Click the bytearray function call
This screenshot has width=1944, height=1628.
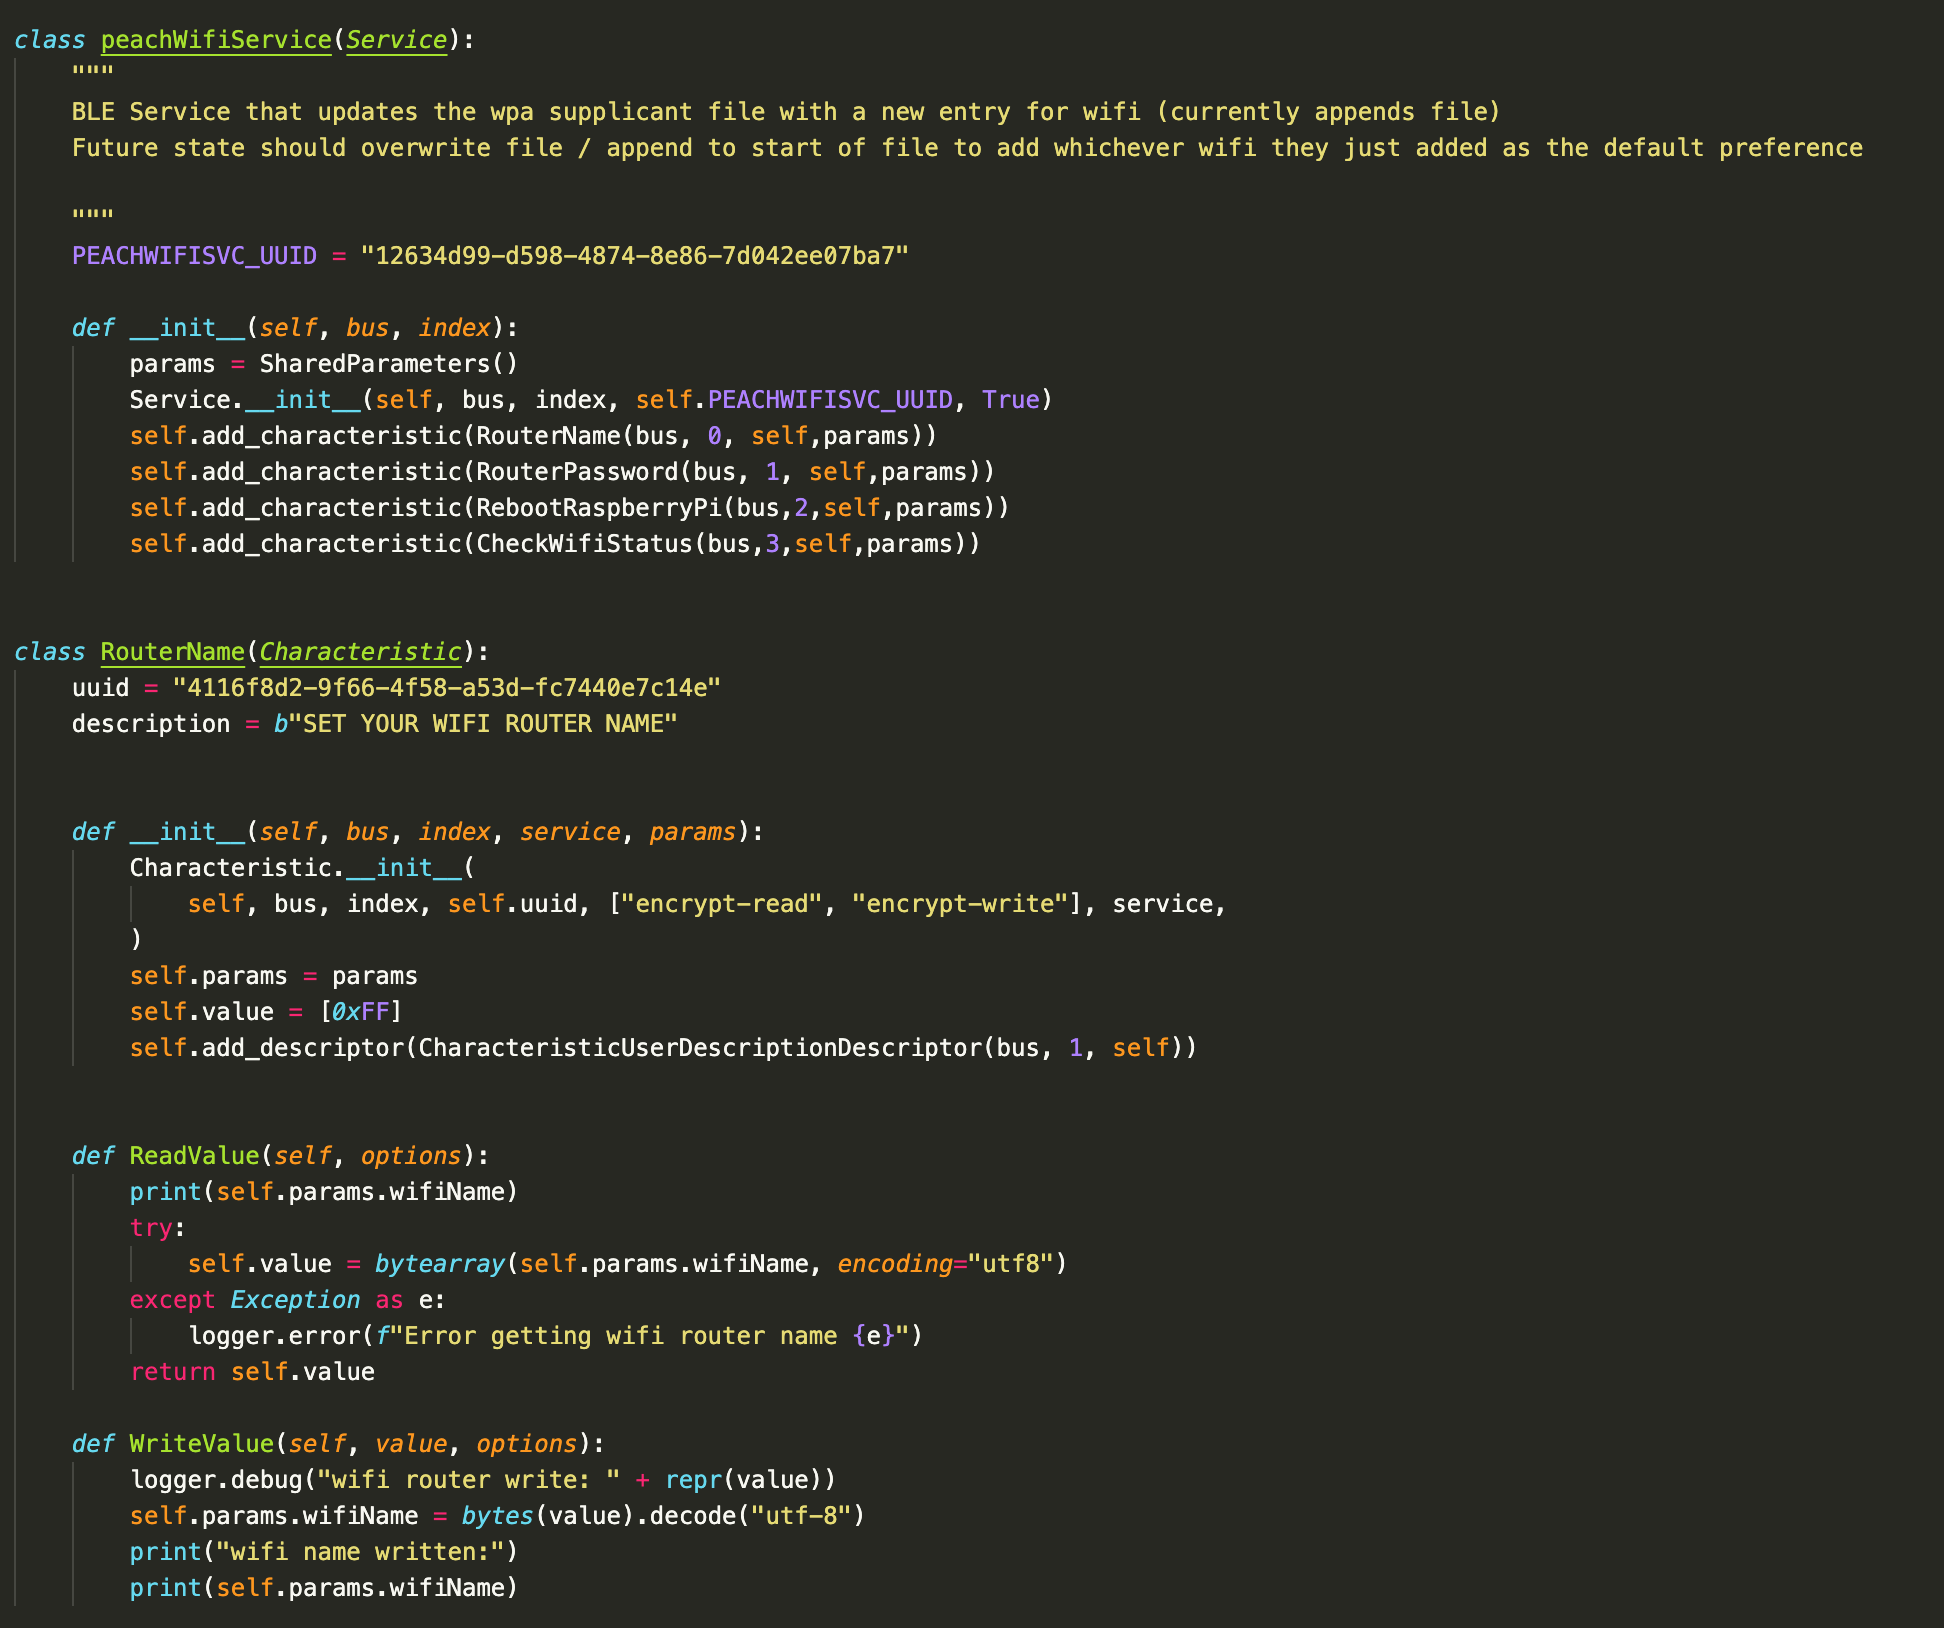point(439,1264)
